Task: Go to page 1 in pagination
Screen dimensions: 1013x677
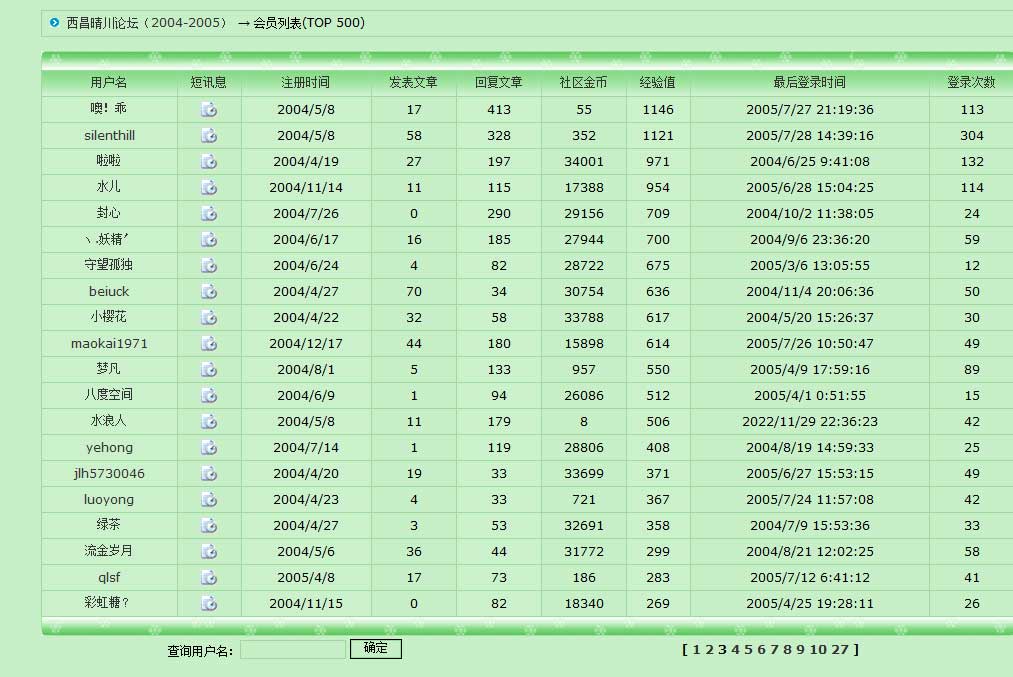Action: [x=696, y=649]
